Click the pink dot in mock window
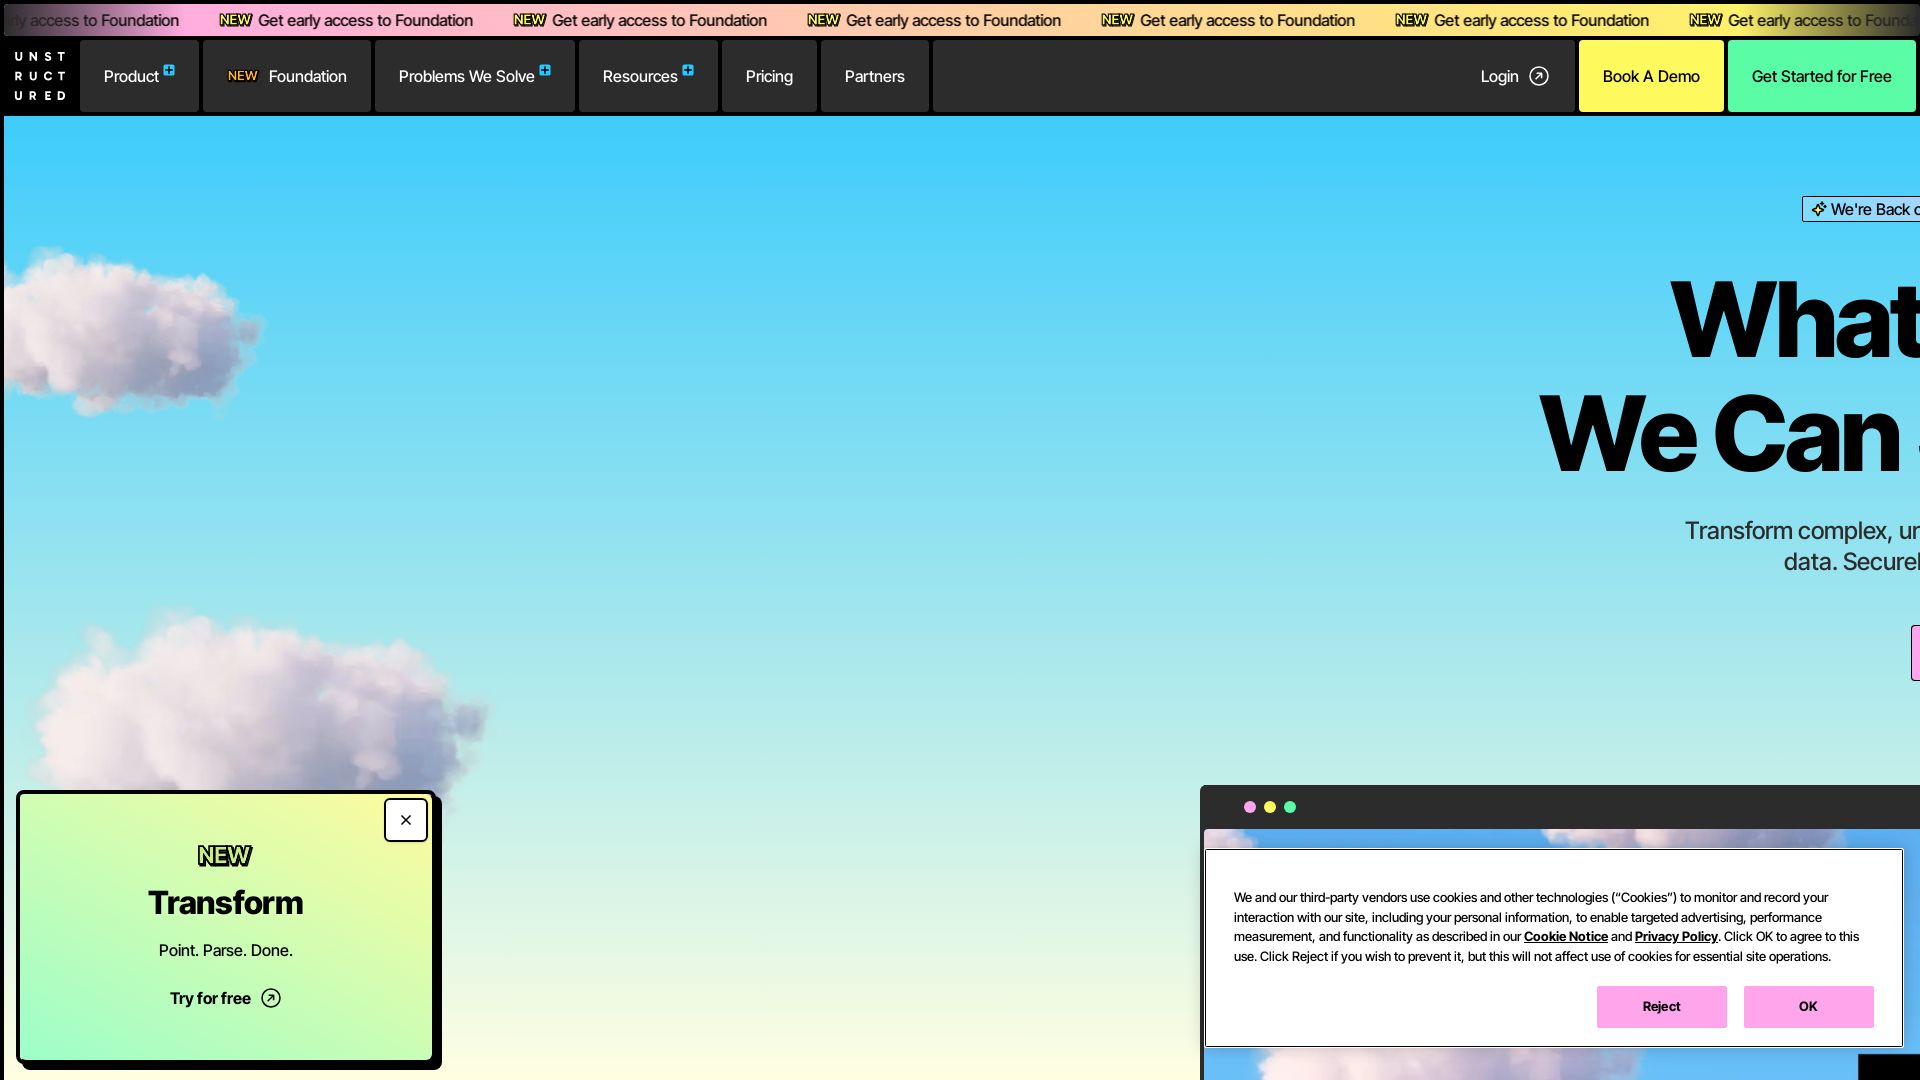 1250,807
